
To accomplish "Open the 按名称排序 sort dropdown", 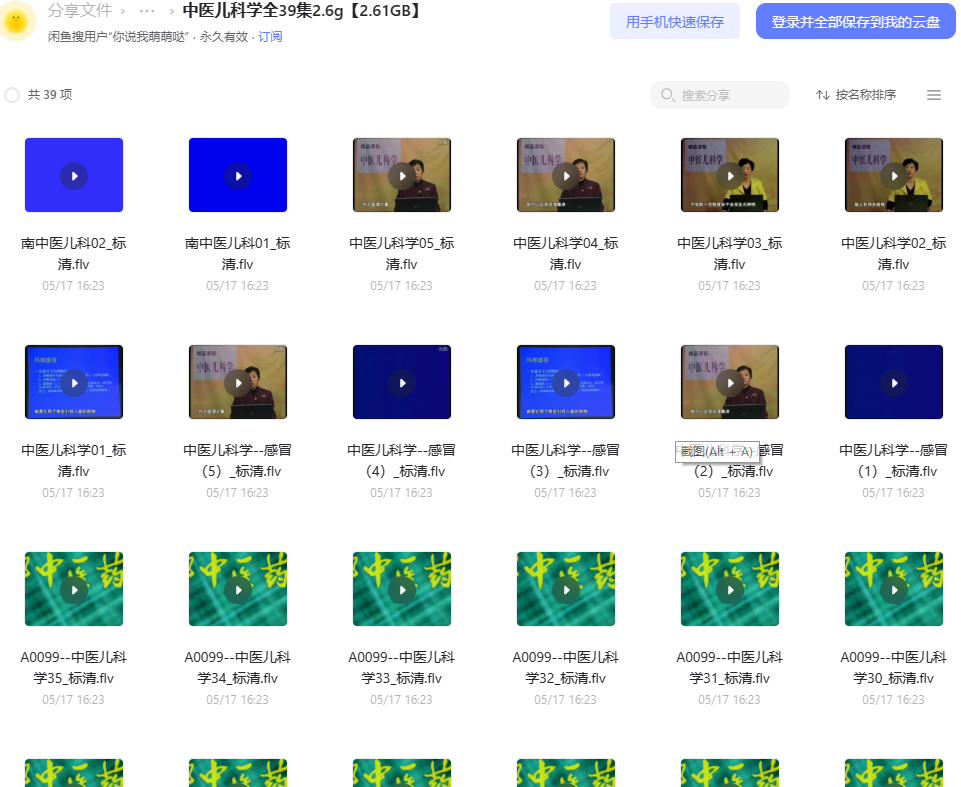I will click(x=856, y=95).
